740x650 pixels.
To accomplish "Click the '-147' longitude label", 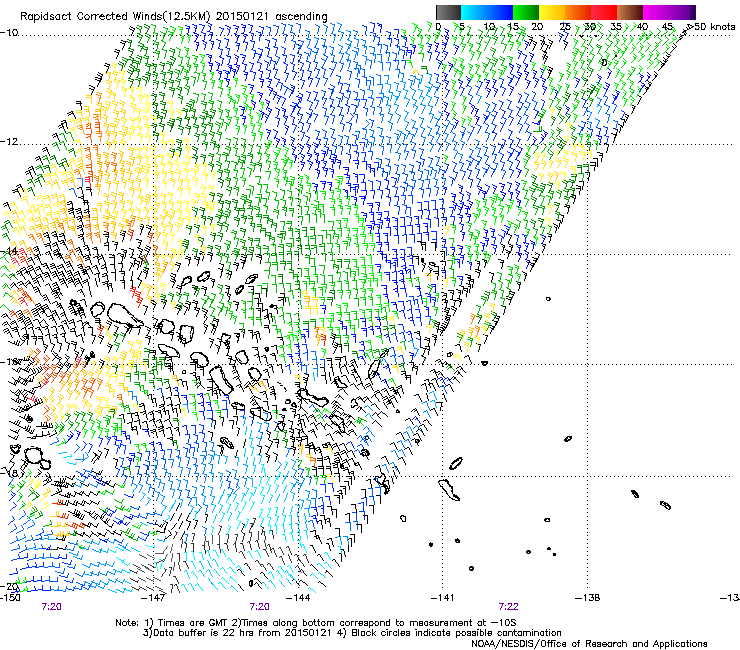I will [155, 598].
